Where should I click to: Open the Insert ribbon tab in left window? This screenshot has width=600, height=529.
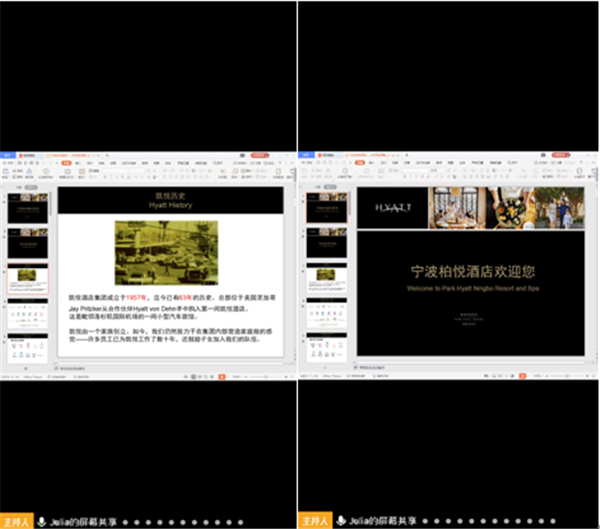[x=78, y=163]
